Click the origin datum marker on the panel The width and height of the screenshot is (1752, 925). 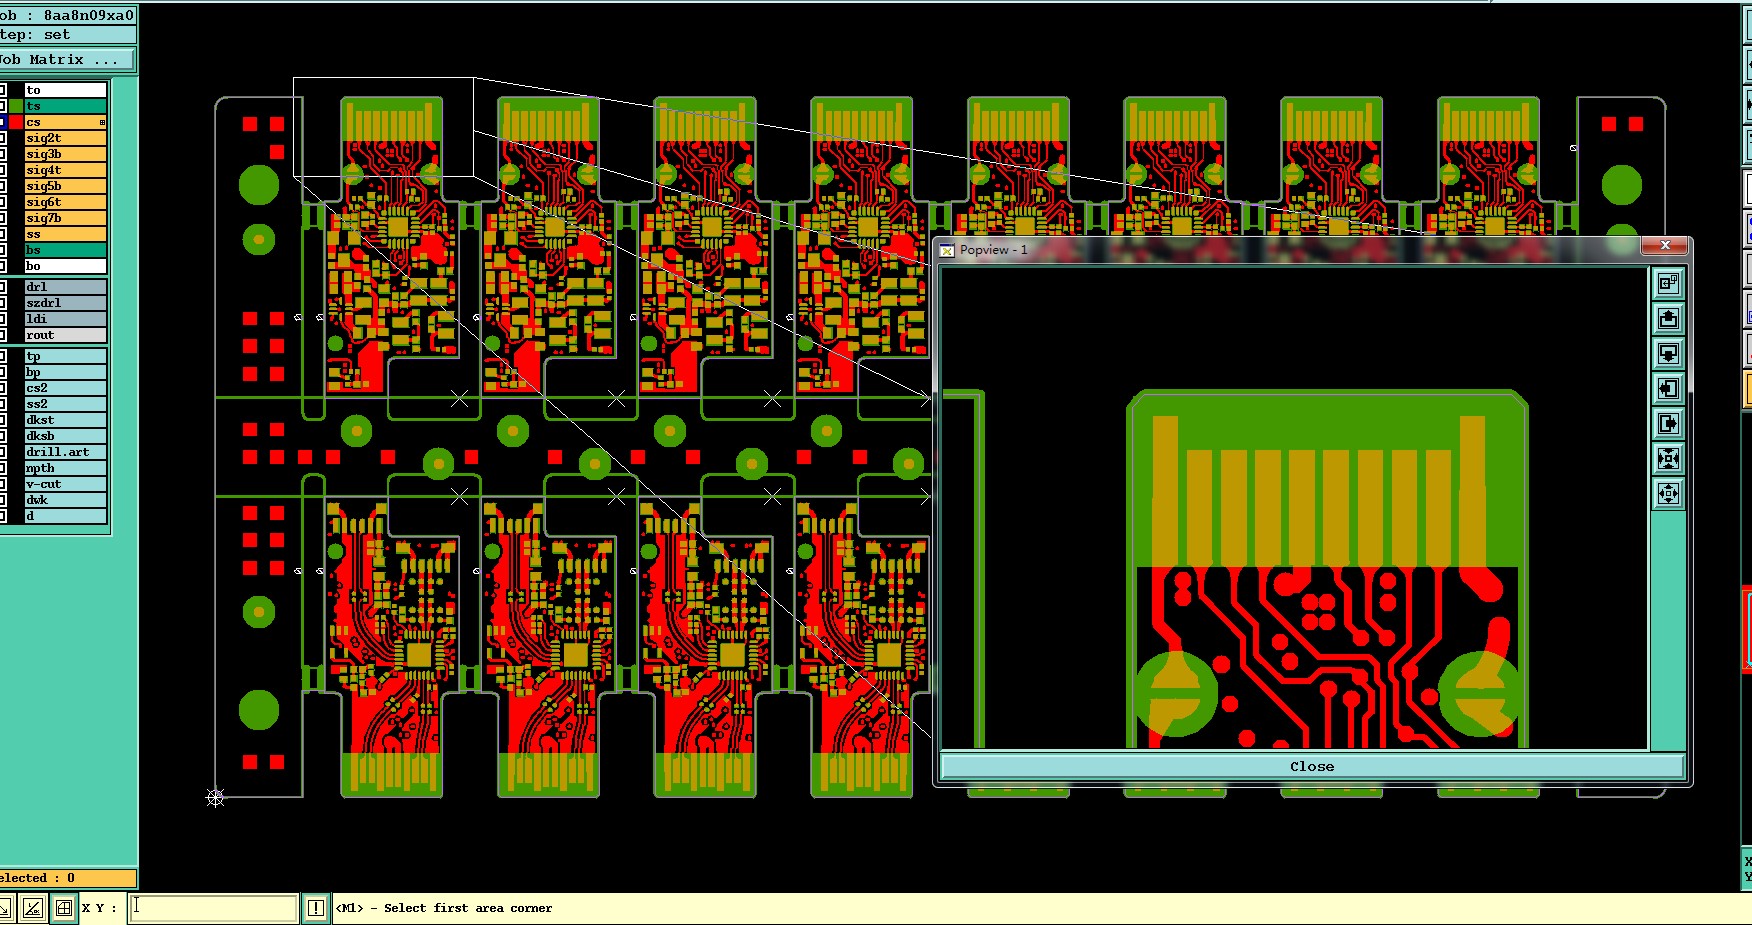click(x=215, y=797)
